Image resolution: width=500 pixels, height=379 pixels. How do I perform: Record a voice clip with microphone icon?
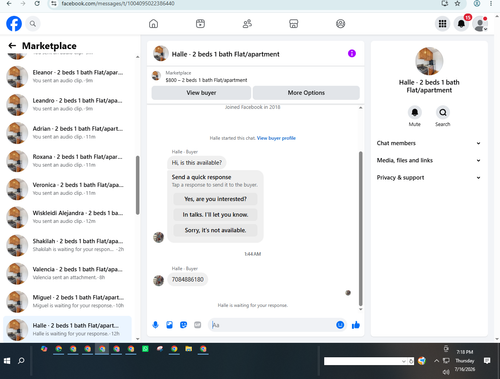point(155,325)
